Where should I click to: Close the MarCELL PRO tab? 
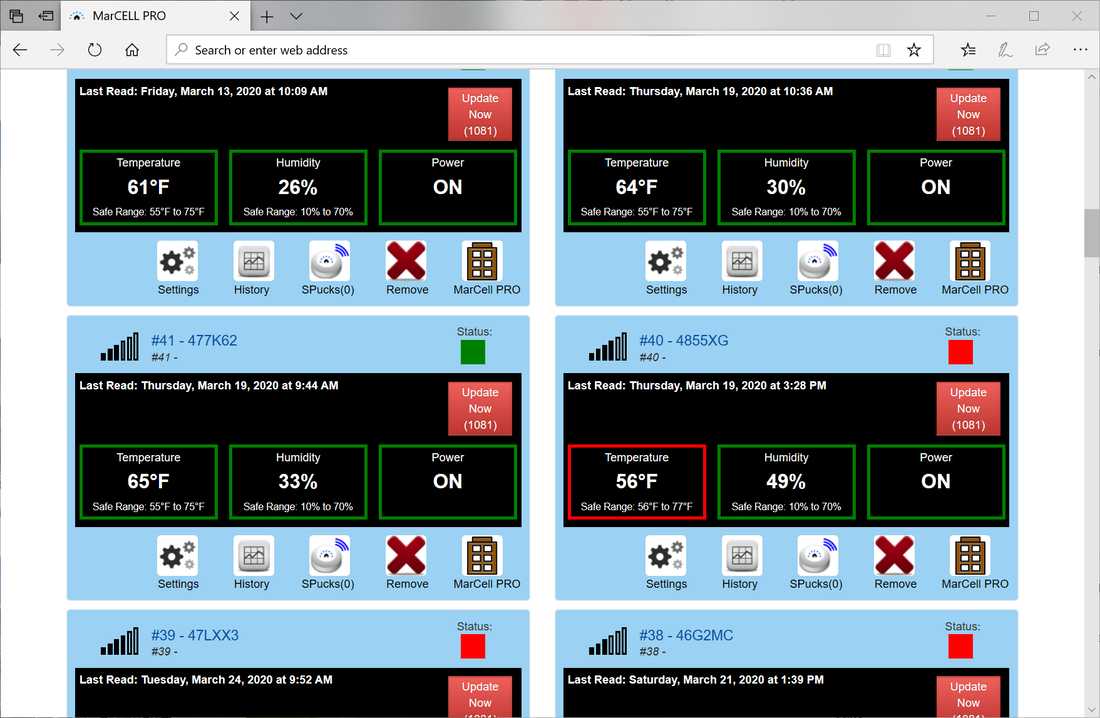pyautogui.click(x=234, y=15)
